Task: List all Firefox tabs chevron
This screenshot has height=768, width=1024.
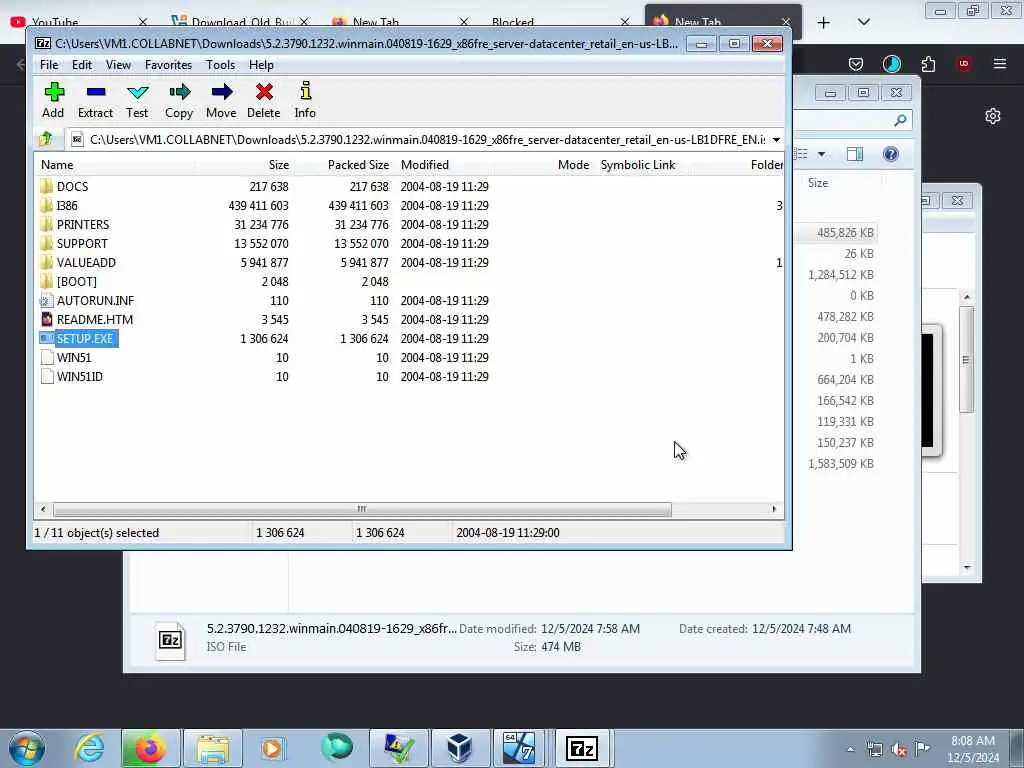Action: (863, 22)
